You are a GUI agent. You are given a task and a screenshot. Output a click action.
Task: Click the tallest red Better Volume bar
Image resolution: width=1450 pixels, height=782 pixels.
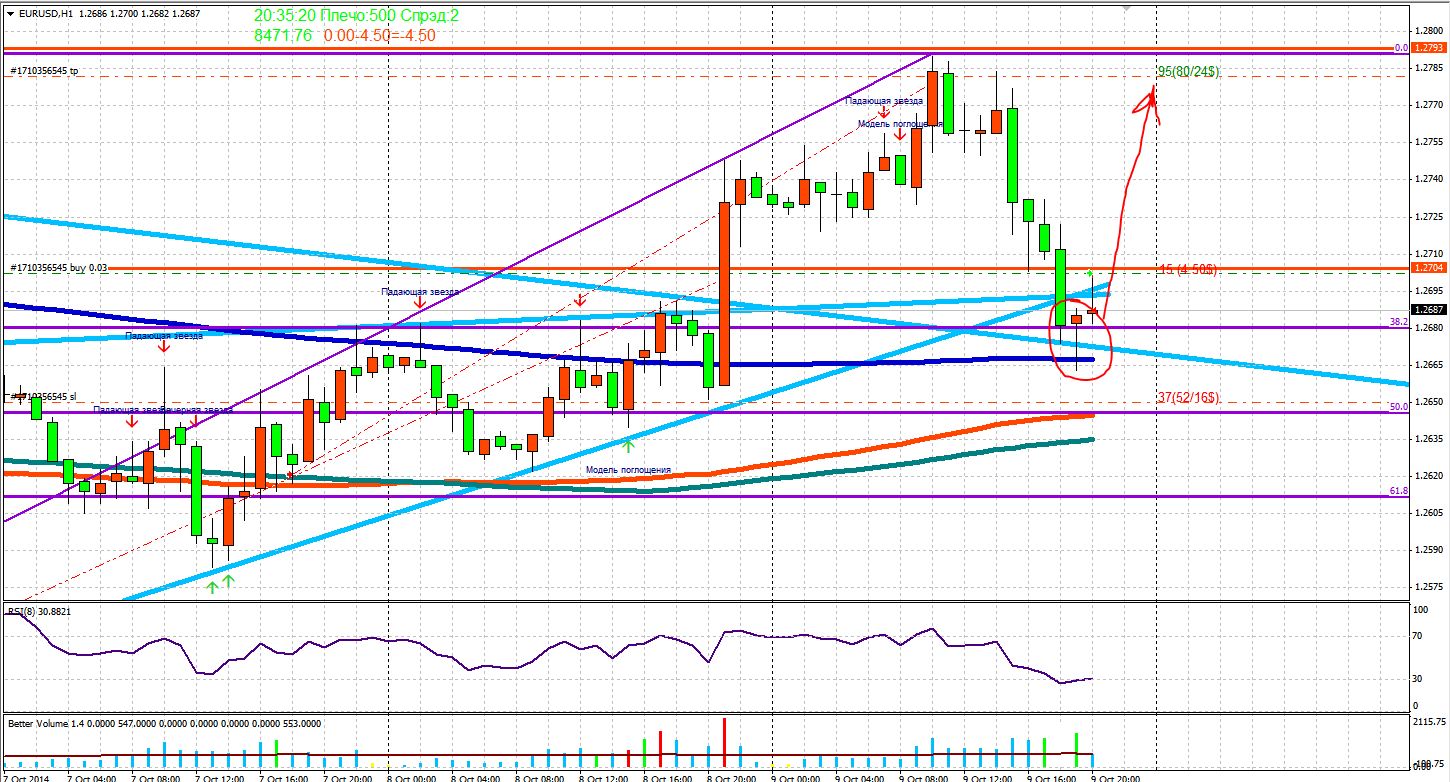[x=725, y=742]
